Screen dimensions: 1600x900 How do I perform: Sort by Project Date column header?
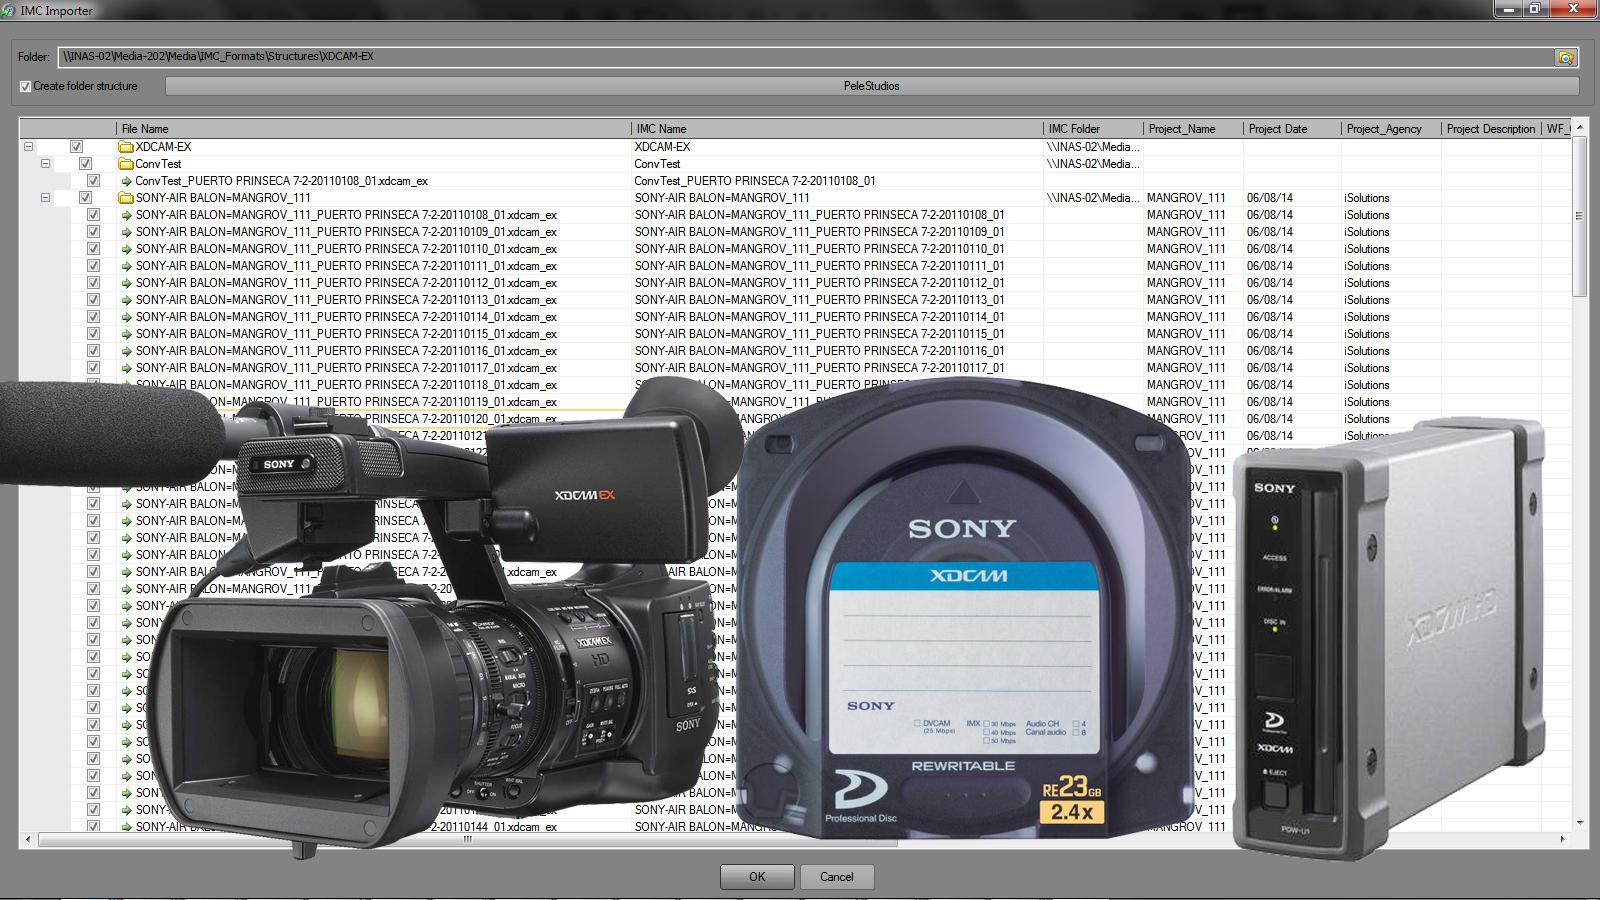pos(1292,129)
